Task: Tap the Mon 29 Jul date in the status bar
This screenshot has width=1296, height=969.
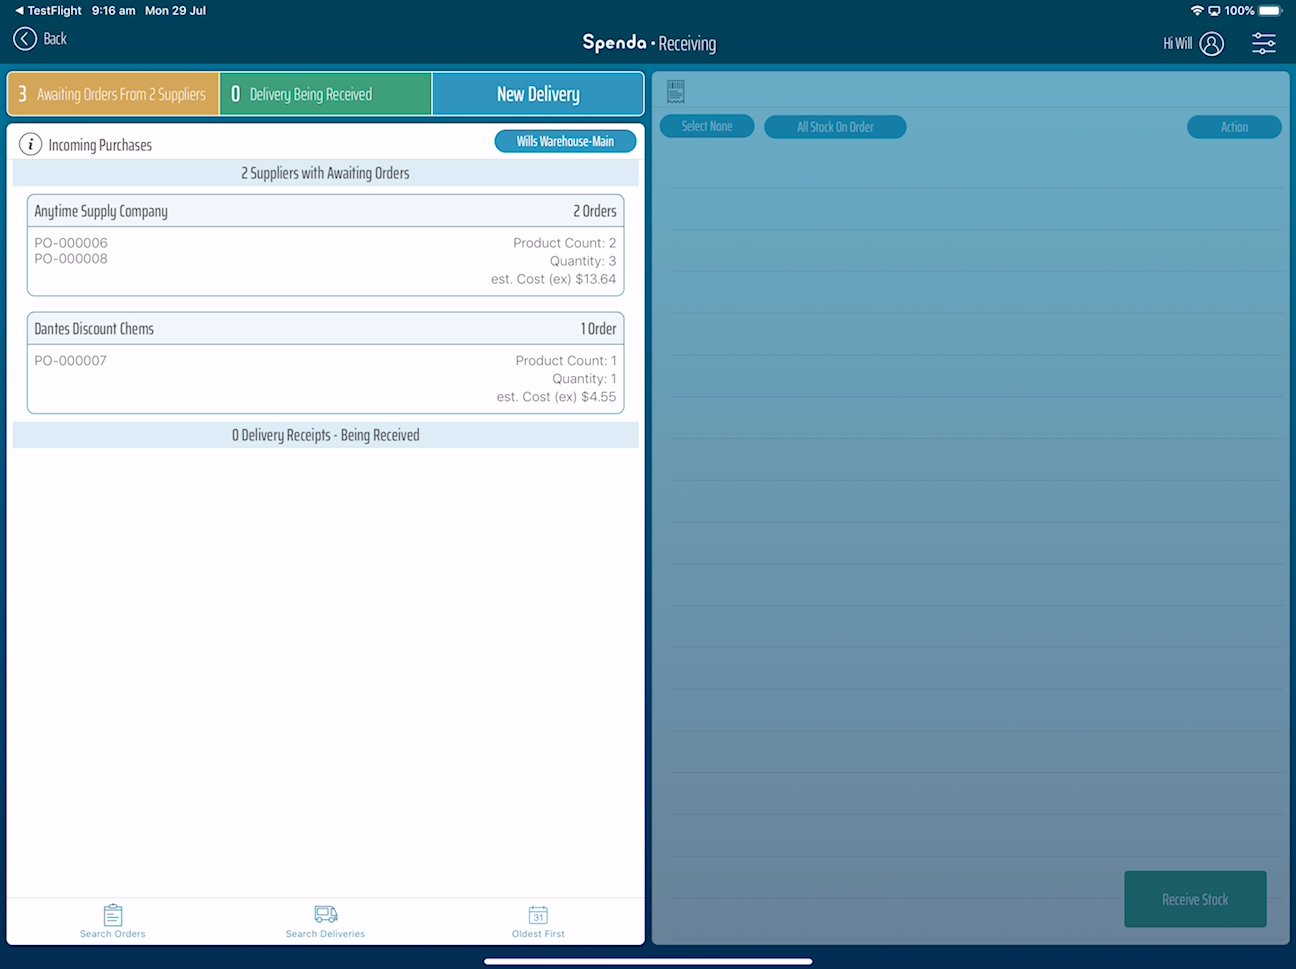Action: (x=175, y=11)
